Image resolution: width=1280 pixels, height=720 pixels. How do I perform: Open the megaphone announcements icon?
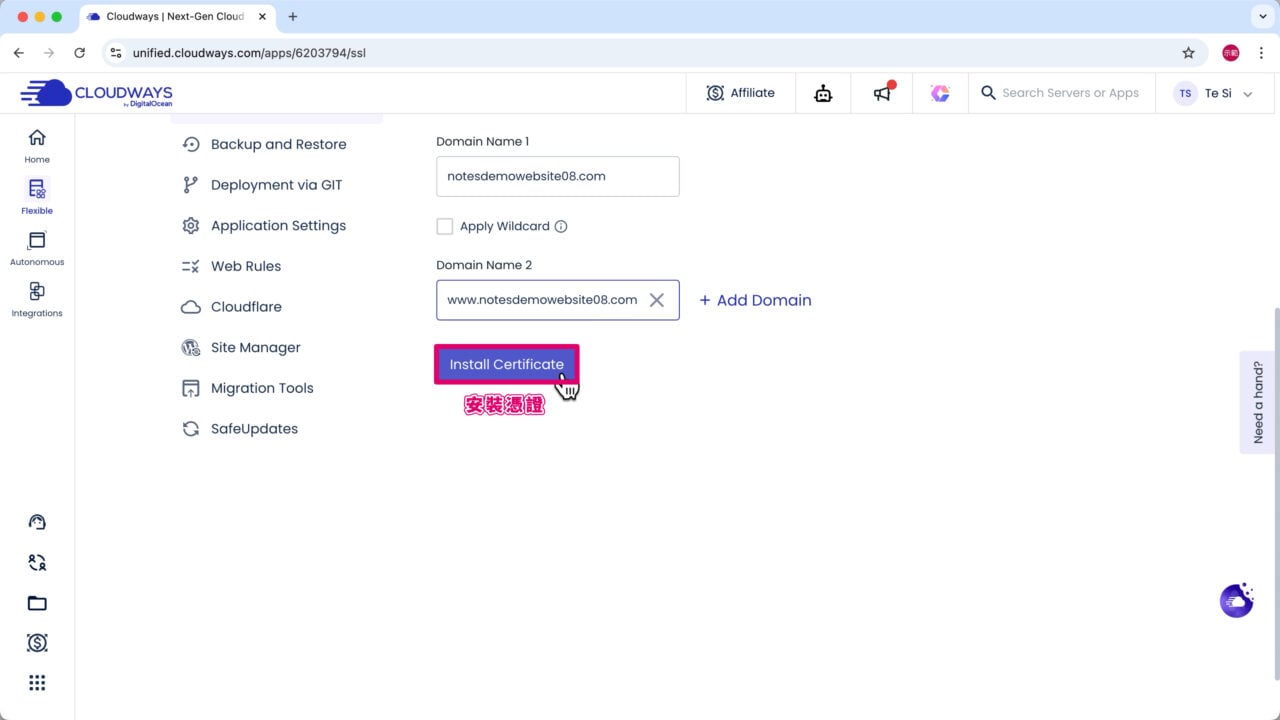[882, 93]
